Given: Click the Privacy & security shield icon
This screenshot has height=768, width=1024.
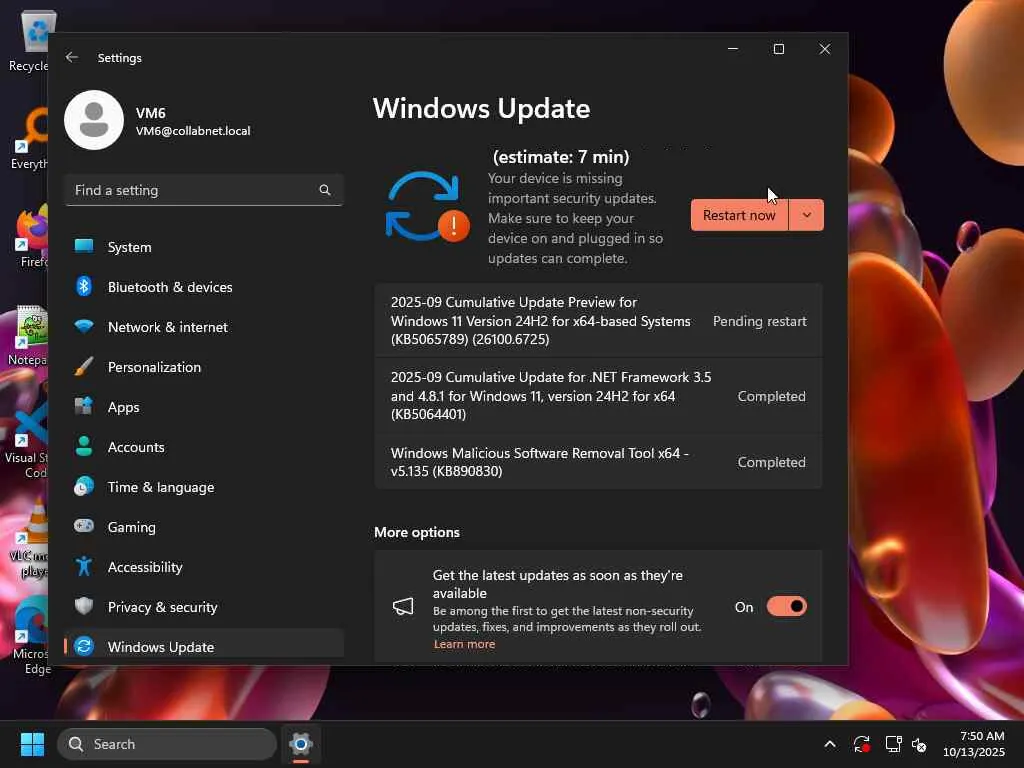Looking at the screenshot, I should [x=84, y=606].
